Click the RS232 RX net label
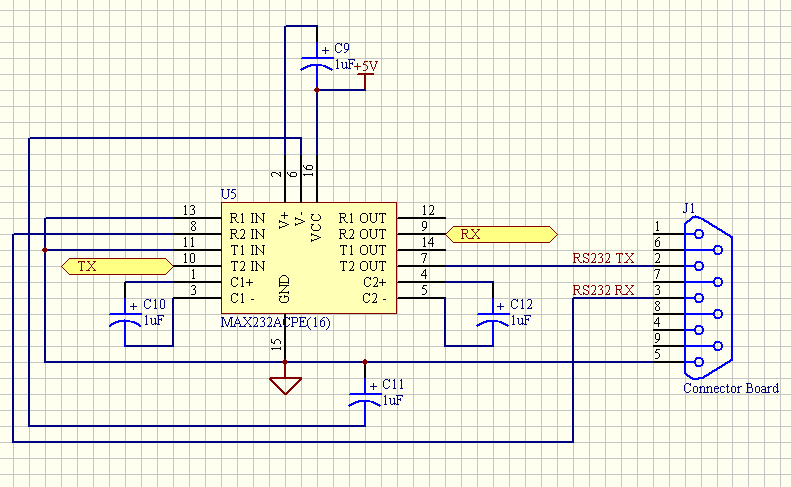Screen dimensions: 791x487 coord(603,291)
